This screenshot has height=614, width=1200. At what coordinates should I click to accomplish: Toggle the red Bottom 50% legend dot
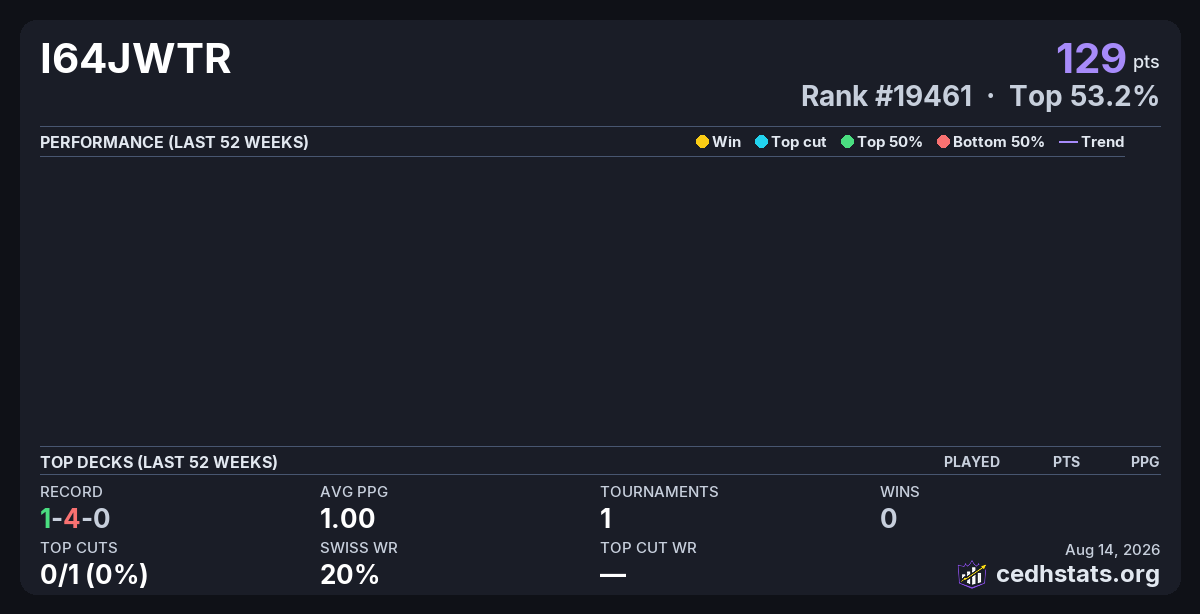[x=943, y=142]
